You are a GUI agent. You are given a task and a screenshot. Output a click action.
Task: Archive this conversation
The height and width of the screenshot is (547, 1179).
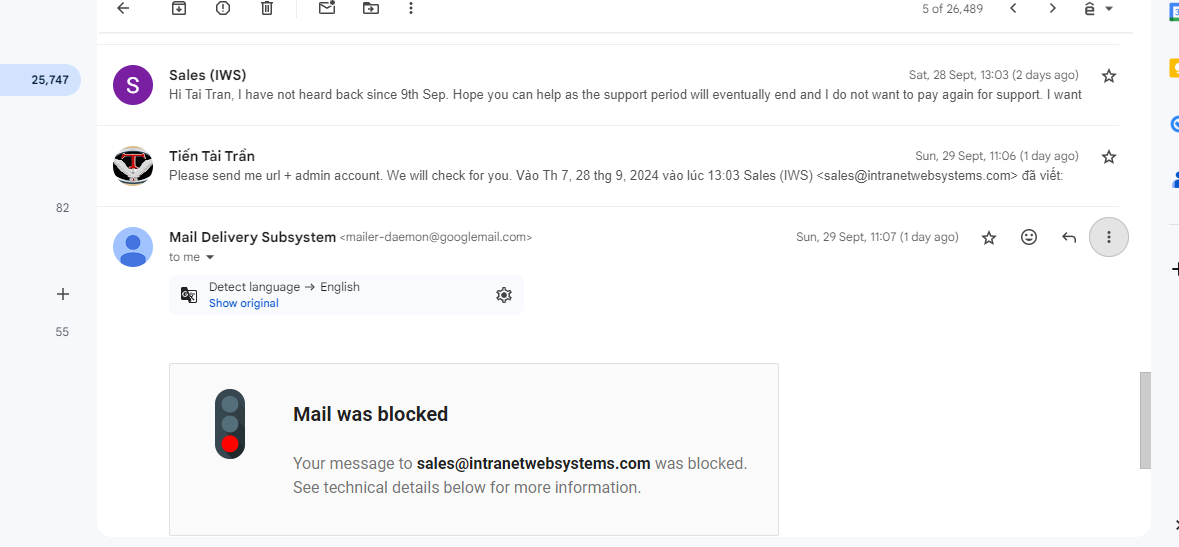178,8
